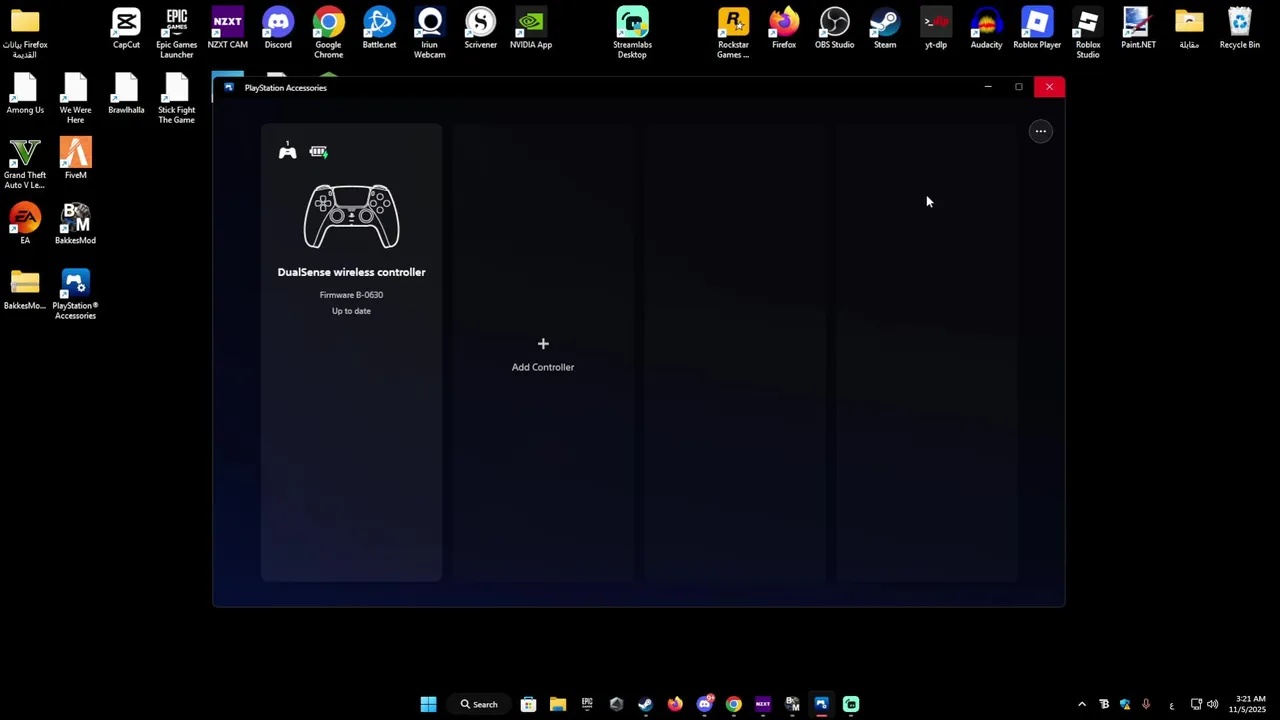This screenshot has height=720, width=1280.
Task: Open the Roblox Studio desktop icon
Action: (x=1088, y=33)
